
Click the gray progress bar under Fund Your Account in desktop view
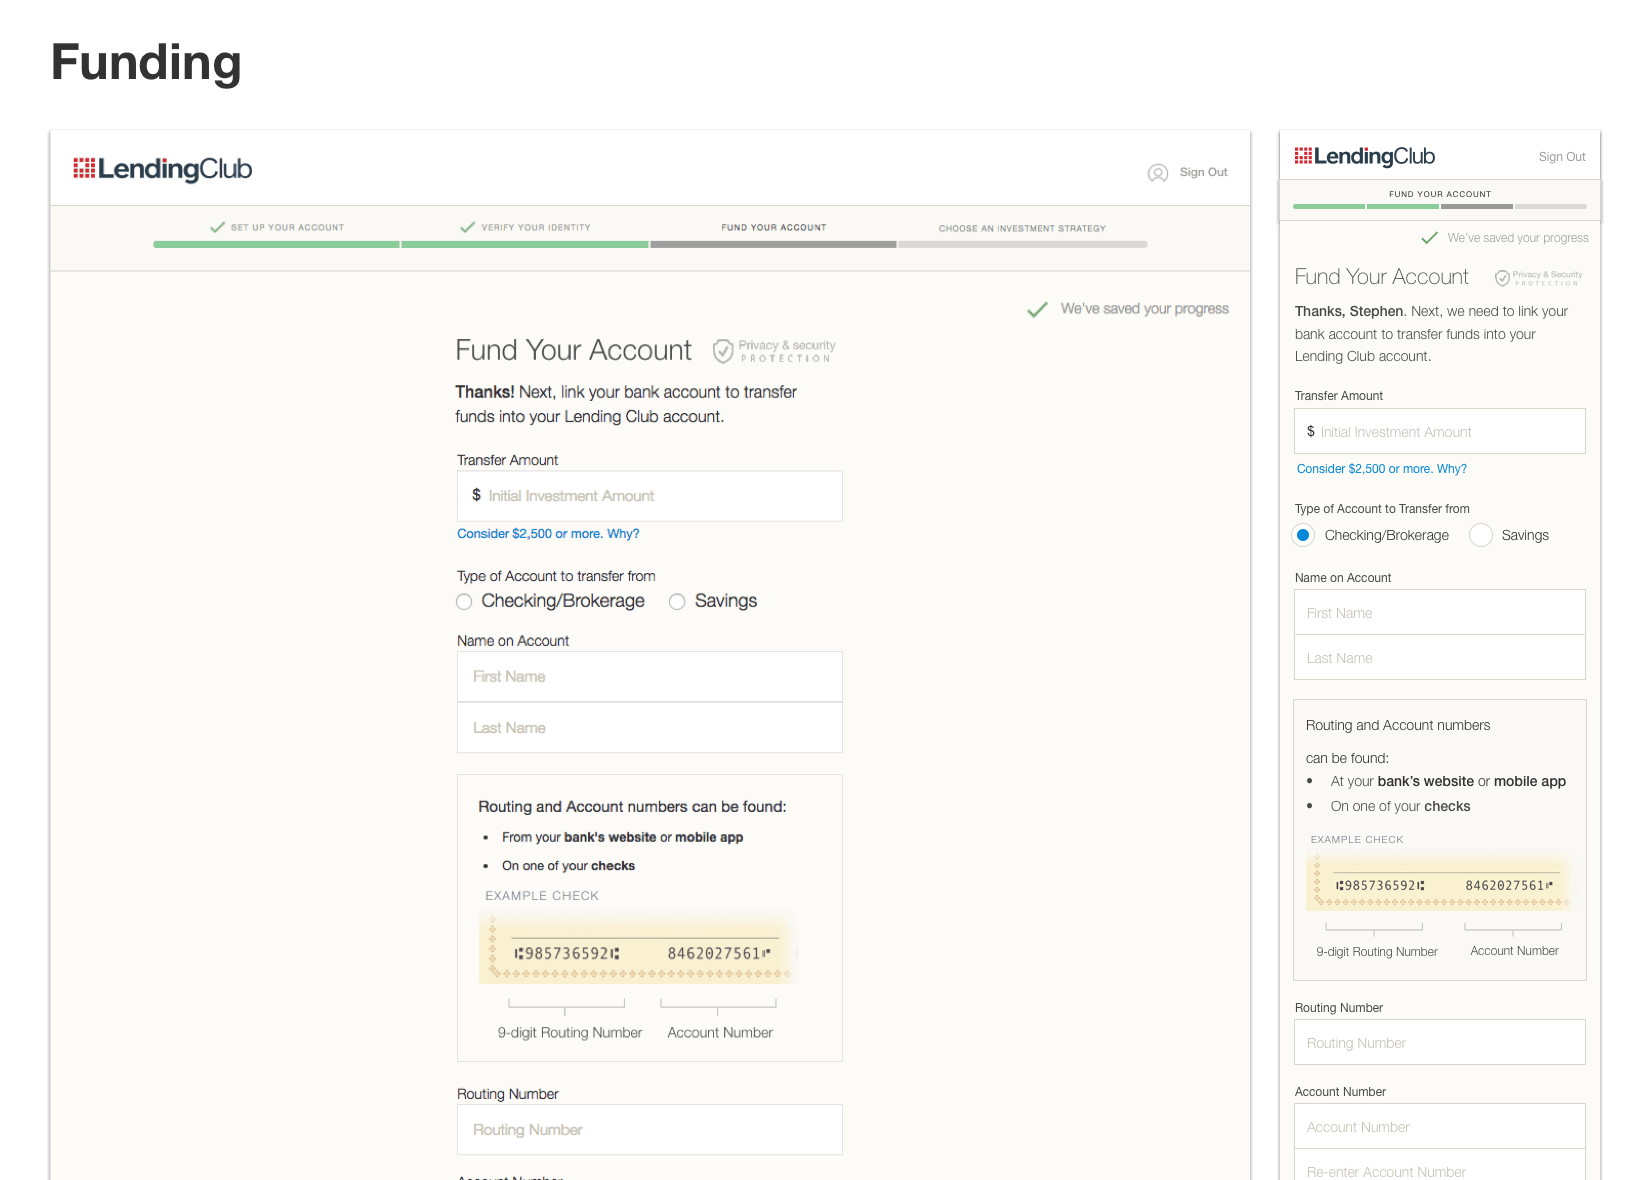tap(773, 244)
